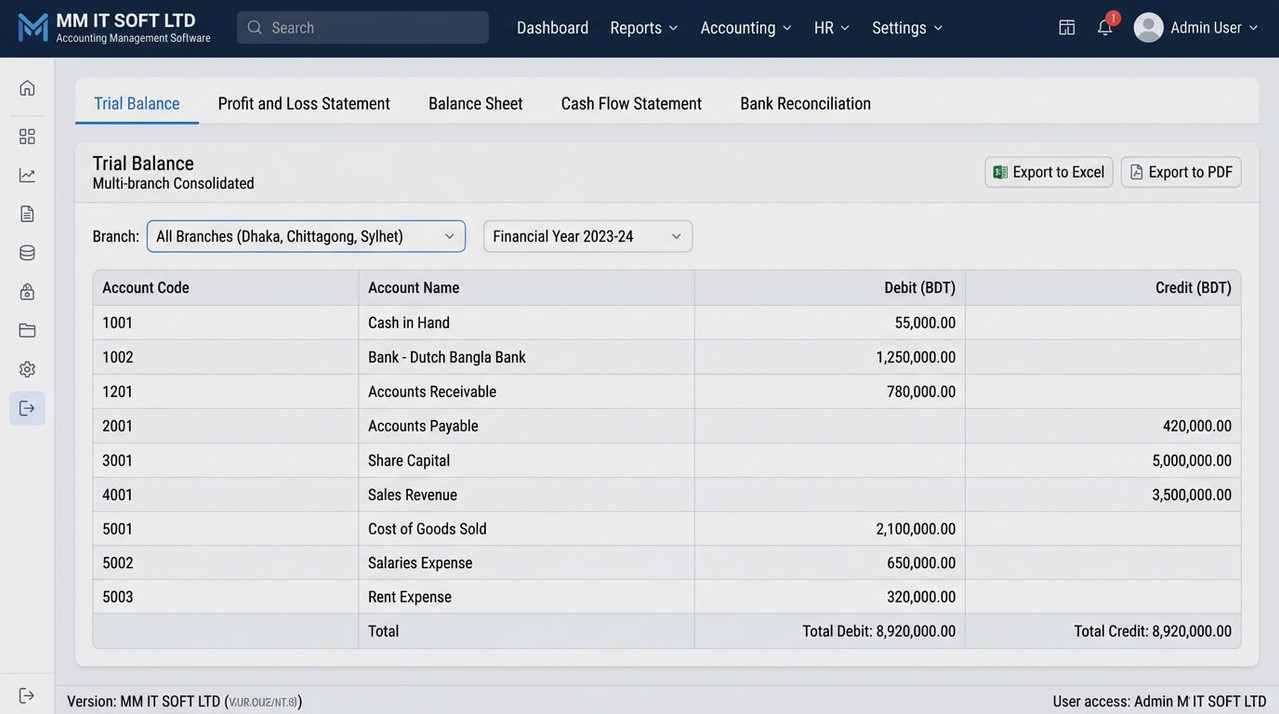This screenshot has width=1279, height=714.
Task: Click the MM IT SOFT LTD logo
Action: (x=114, y=27)
